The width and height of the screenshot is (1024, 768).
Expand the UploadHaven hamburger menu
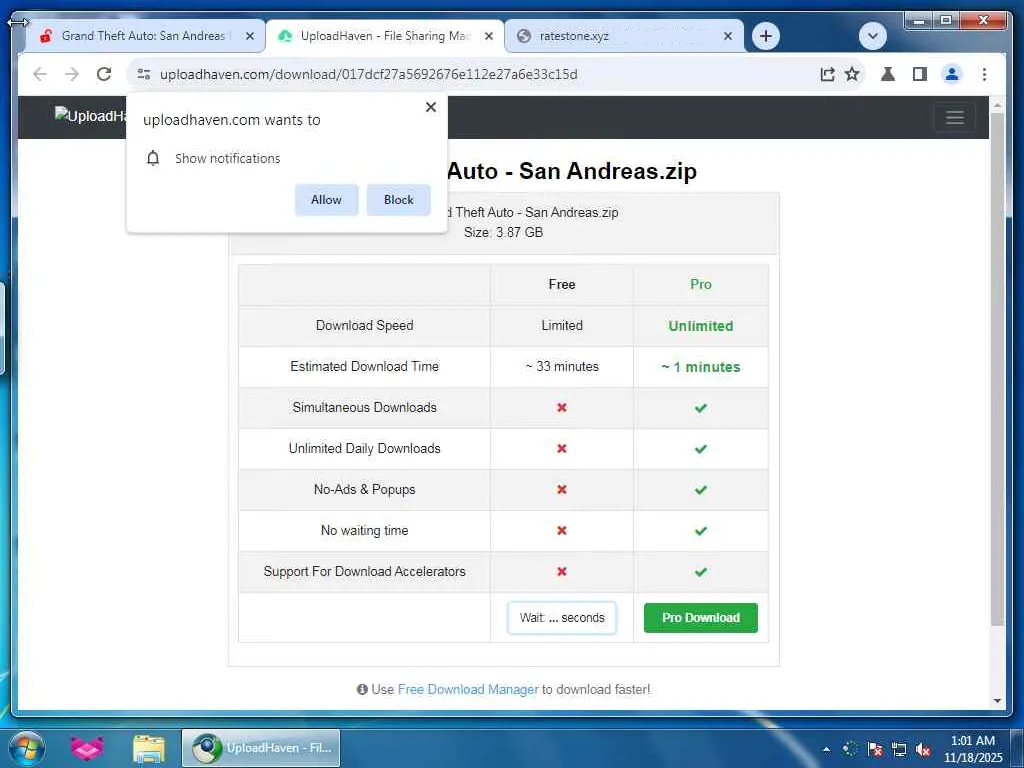(x=955, y=118)
